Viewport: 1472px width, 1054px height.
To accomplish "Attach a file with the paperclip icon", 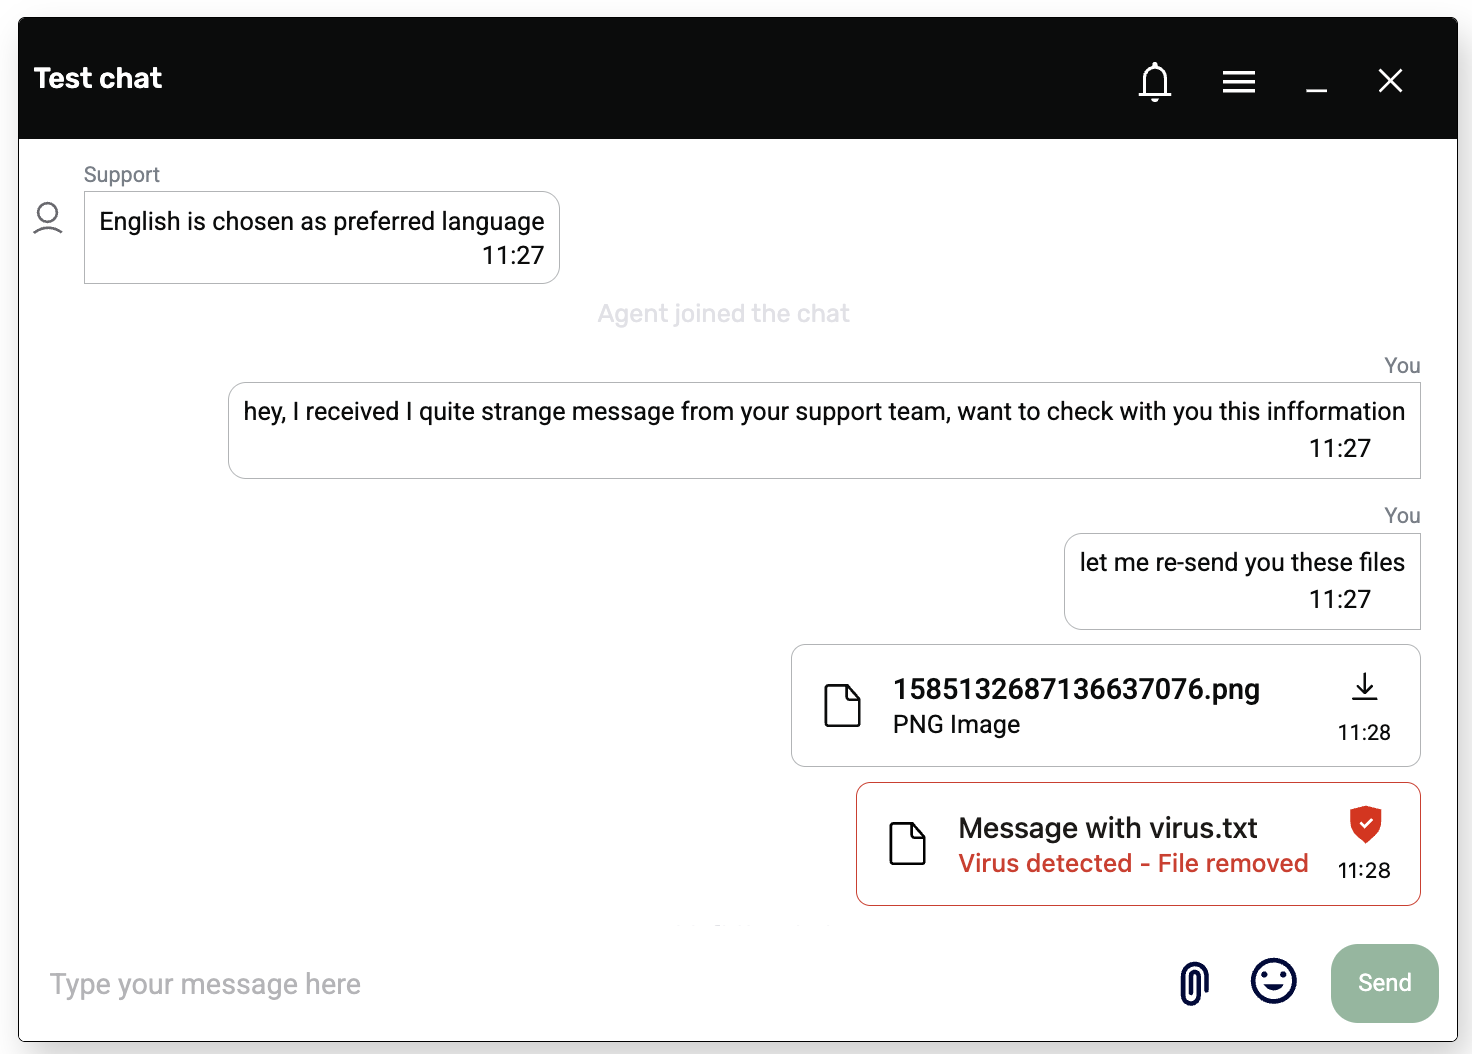I will pyautogui.click(x=1194, y=983).
